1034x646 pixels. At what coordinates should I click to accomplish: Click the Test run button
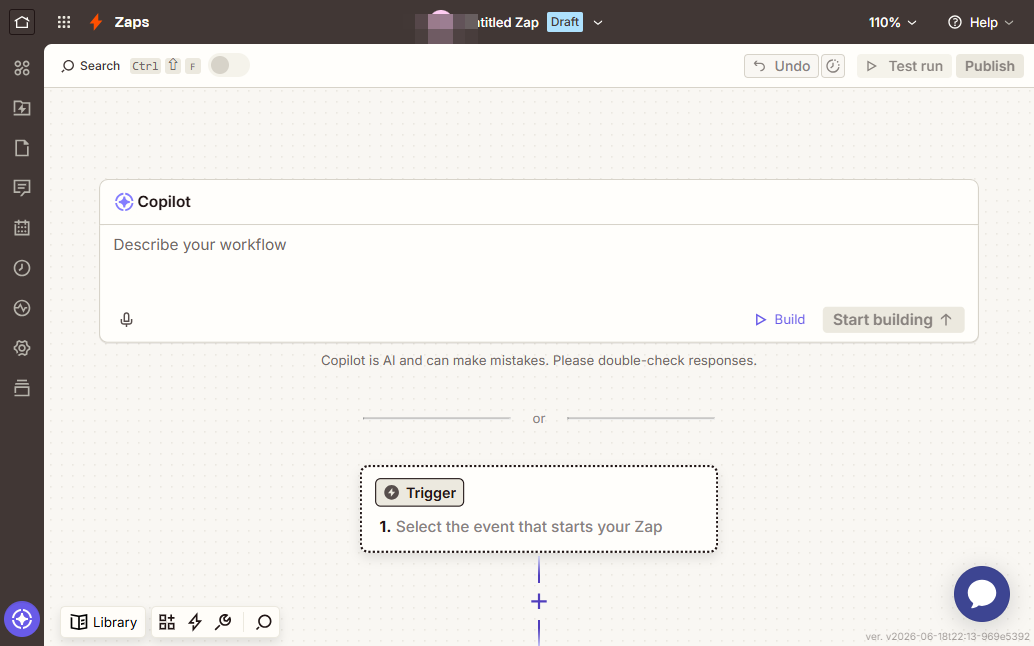904,66
